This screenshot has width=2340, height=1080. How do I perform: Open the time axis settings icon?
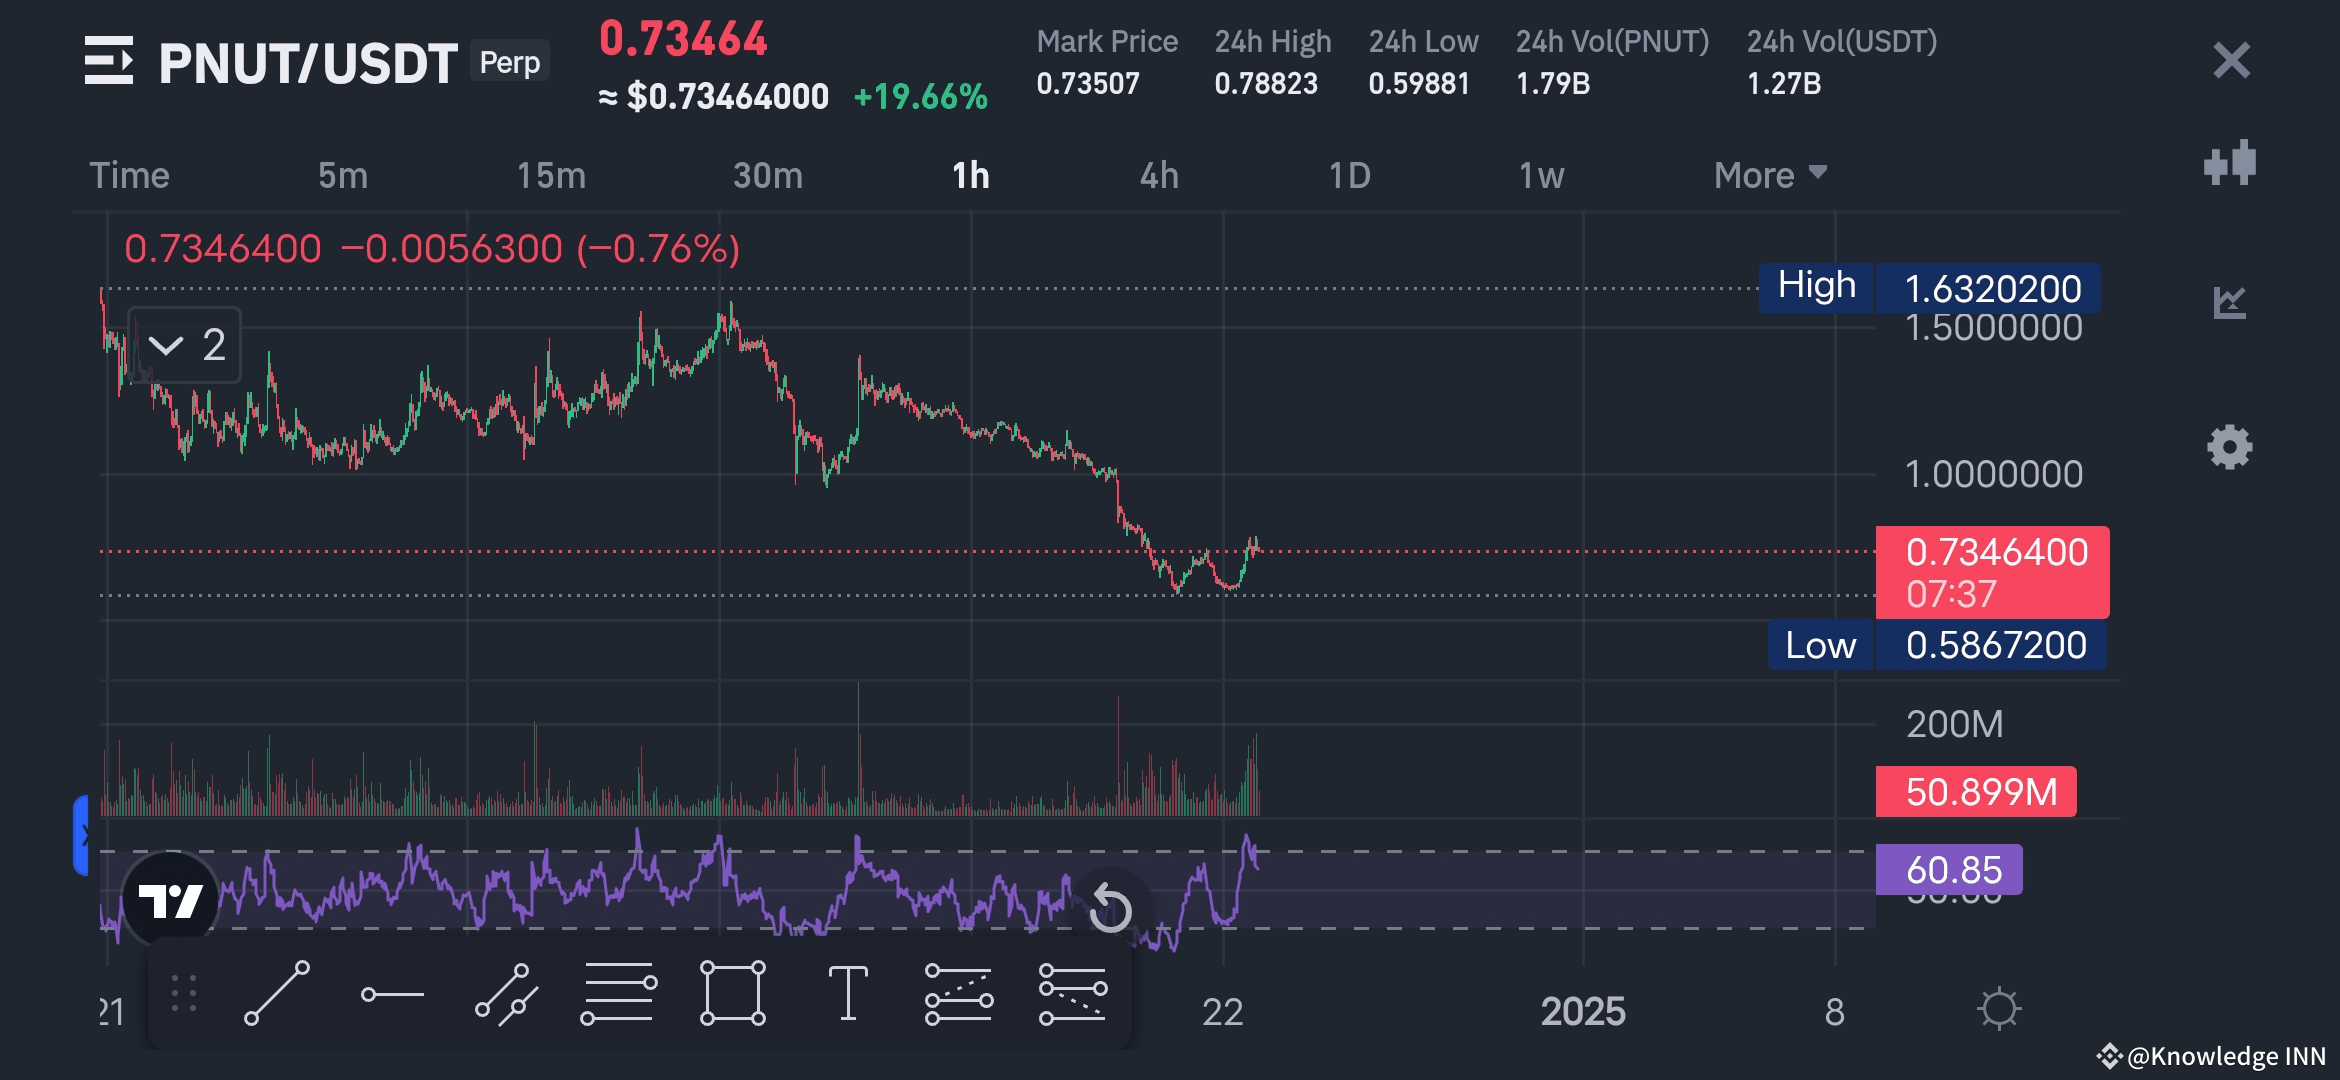tap(1999, 1009)
